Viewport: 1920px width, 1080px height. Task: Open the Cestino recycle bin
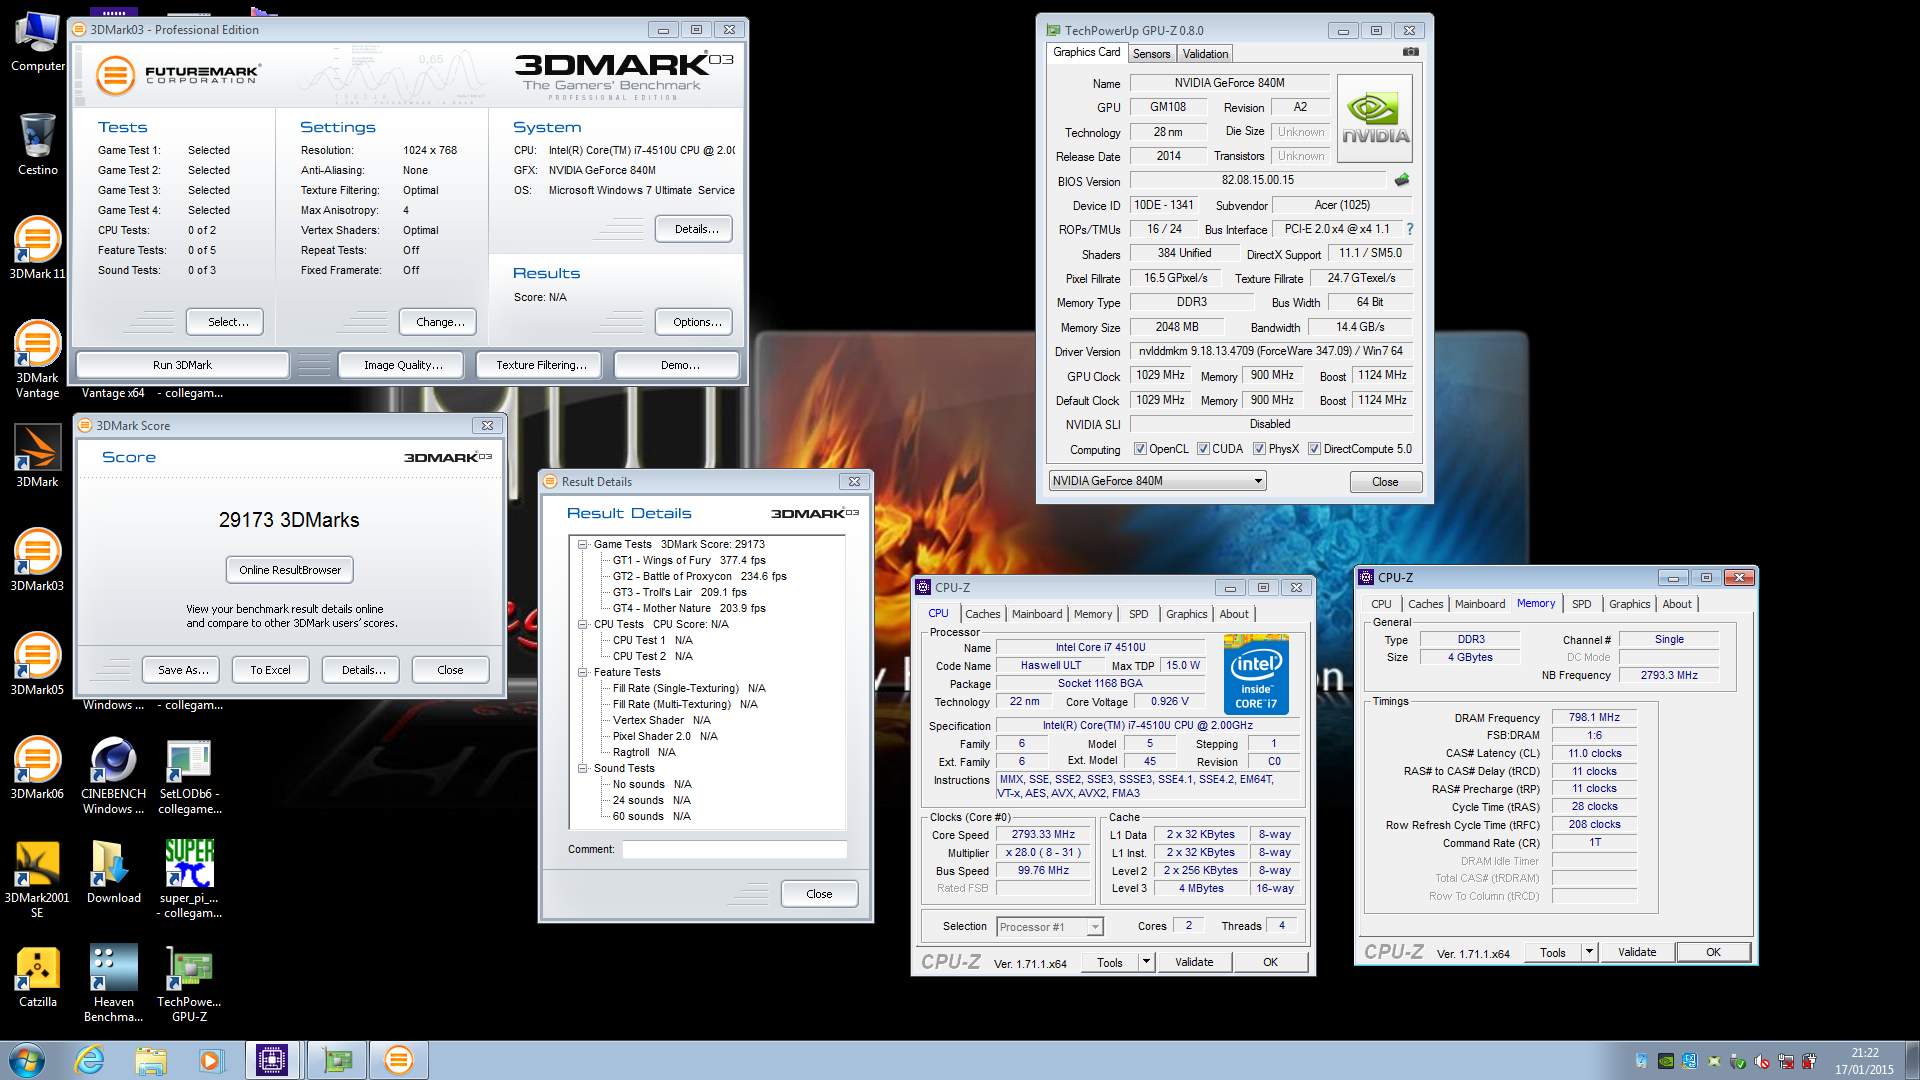tap(37, 144)
